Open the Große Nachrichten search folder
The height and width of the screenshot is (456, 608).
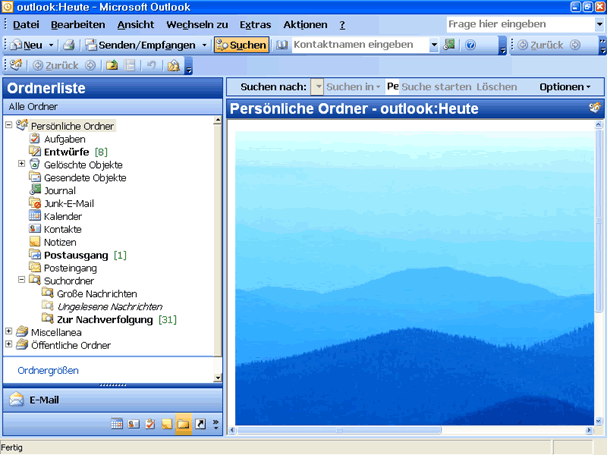[x=97, y=294]
